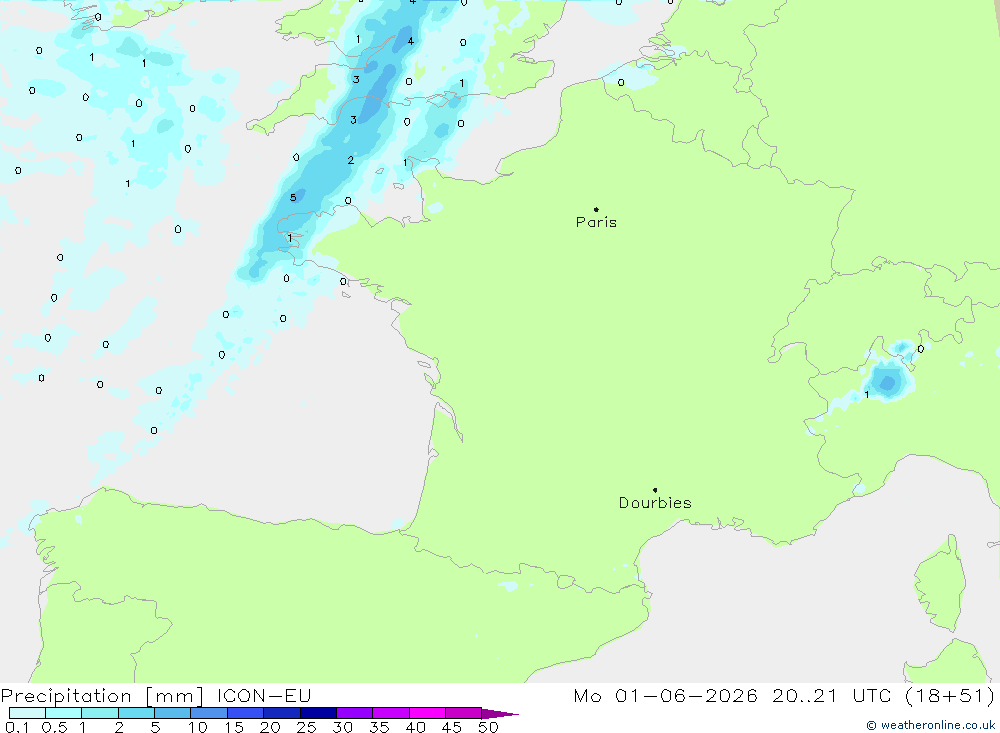Click the purple arrow tip above 50 mm
1000x733 pixels.
point(499,713)
